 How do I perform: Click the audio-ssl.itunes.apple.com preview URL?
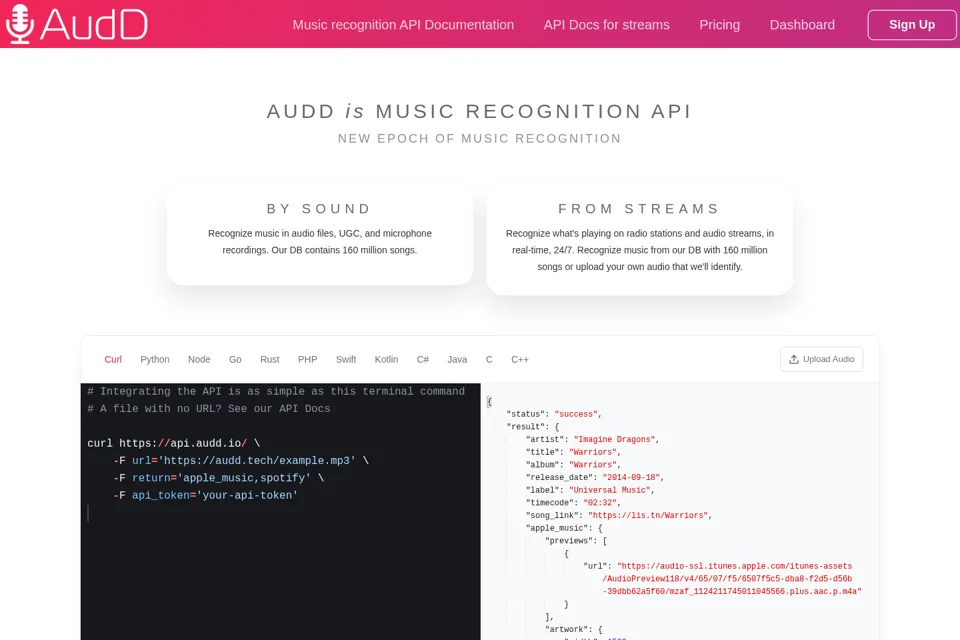(732, 579)
